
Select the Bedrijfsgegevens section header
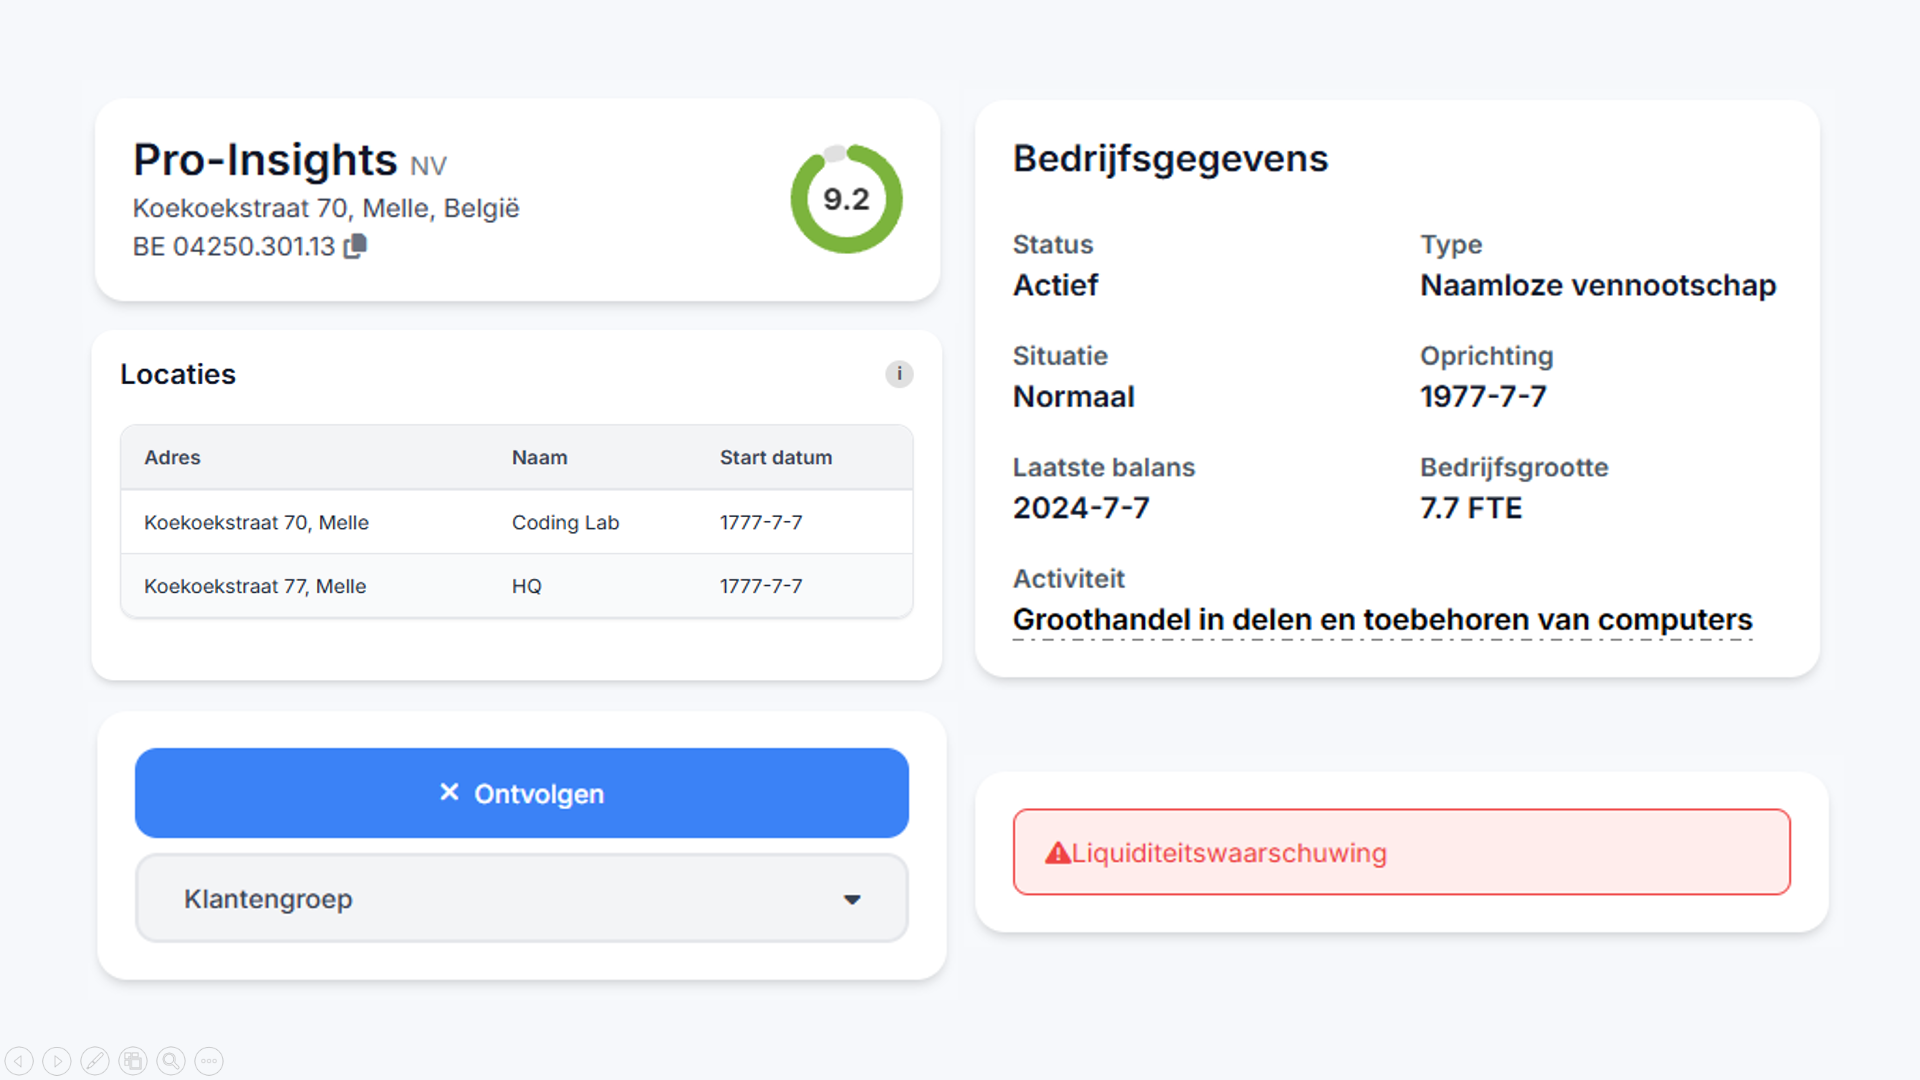[1170, 158]
